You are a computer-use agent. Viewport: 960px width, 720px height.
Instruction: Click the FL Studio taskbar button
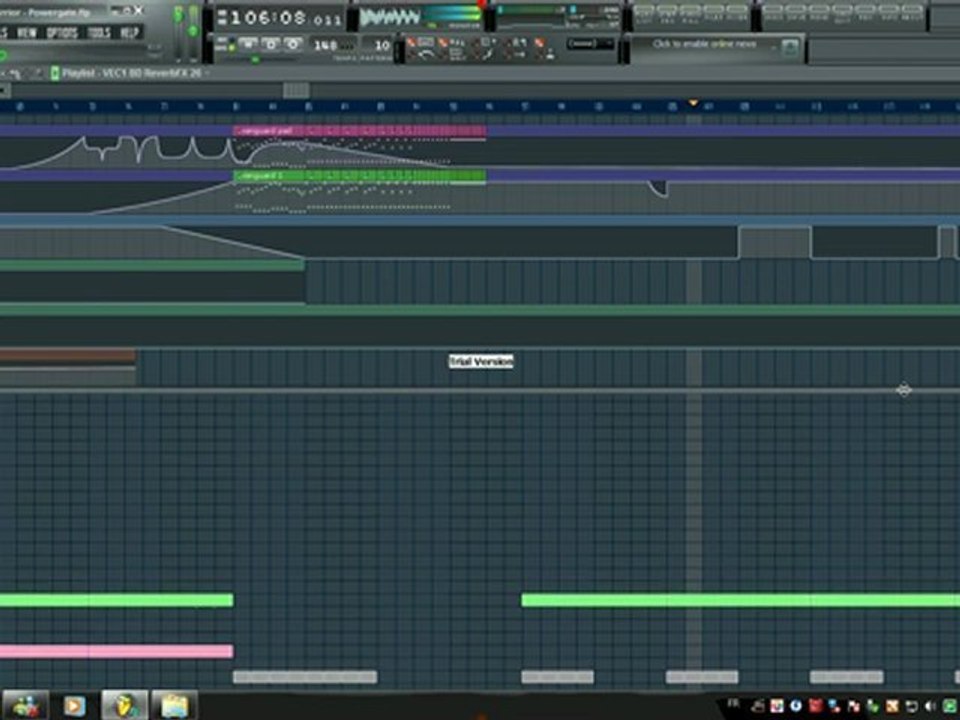[124, 706]
